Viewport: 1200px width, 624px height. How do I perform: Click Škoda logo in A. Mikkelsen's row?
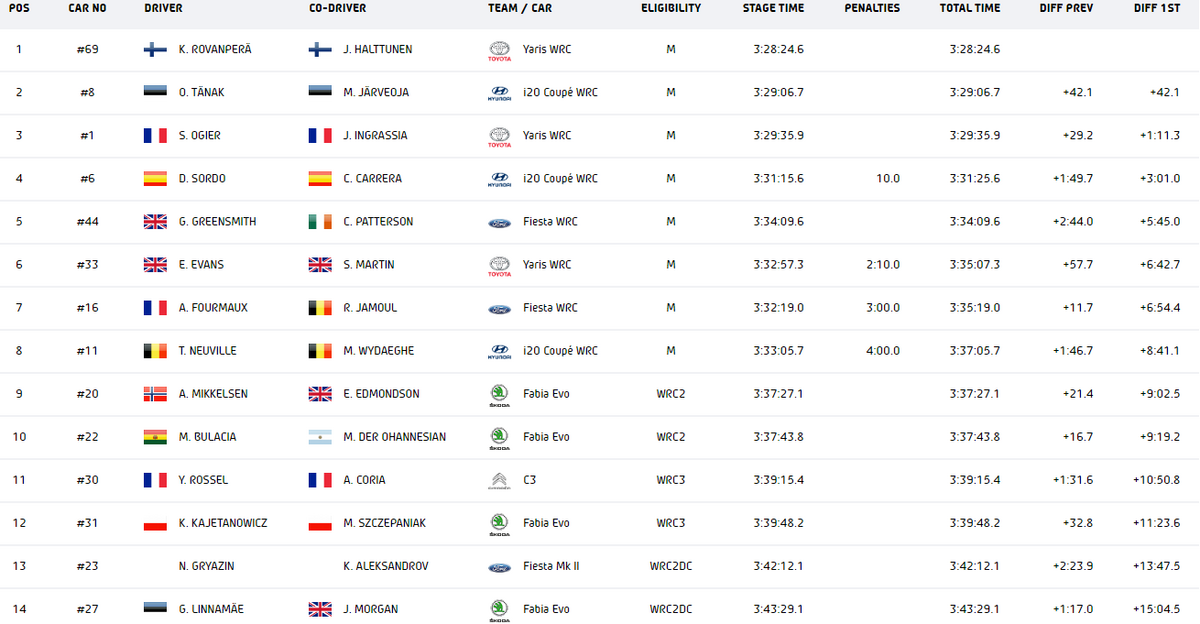point(498,394)
